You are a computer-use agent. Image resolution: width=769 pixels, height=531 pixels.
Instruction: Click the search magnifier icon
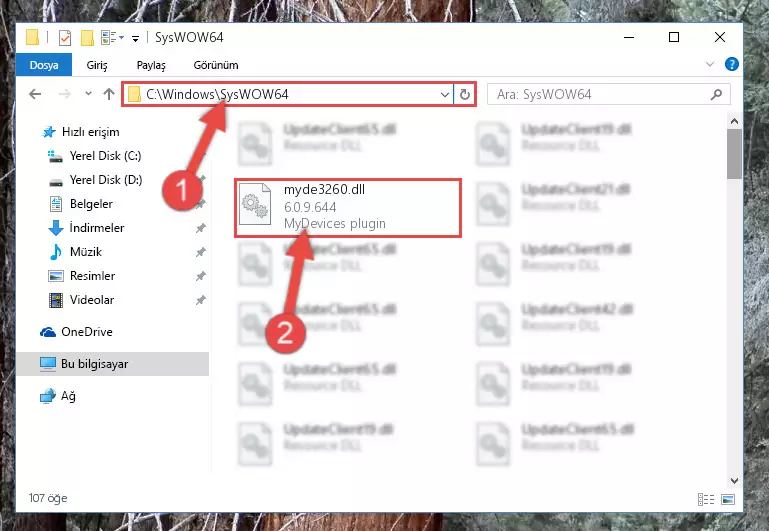point(717,94)
